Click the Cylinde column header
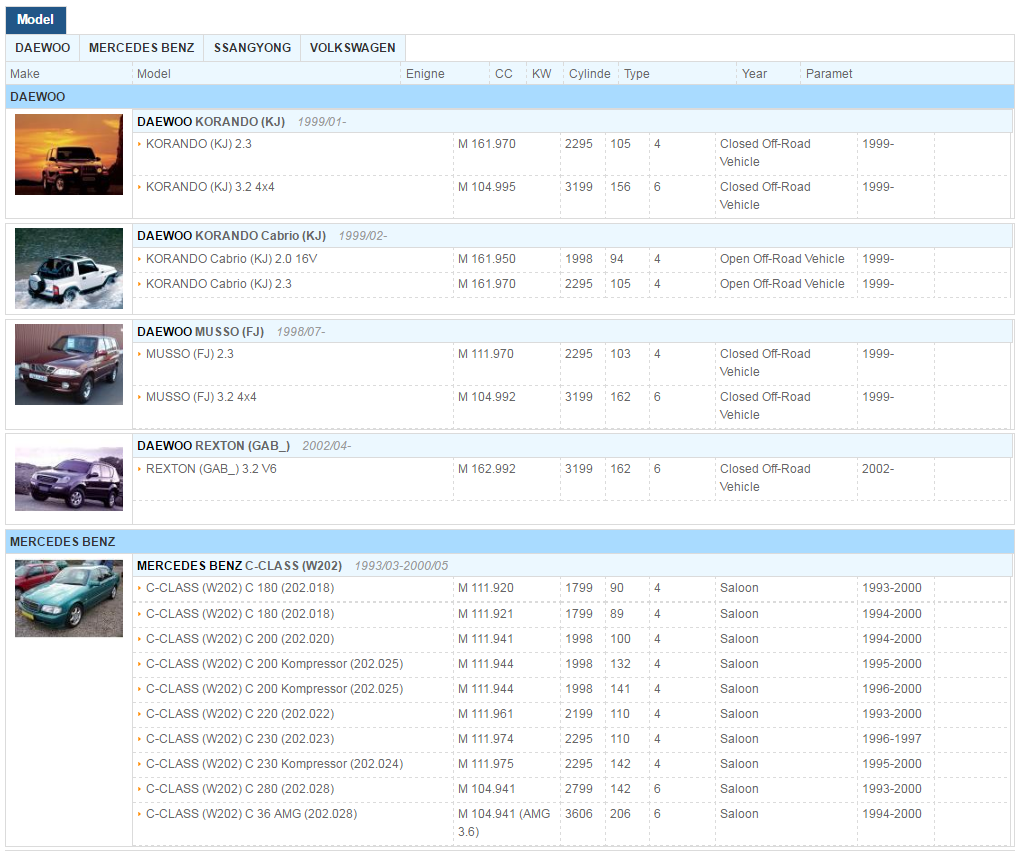This screenshot has height=851, width=1023. [590, 74]
